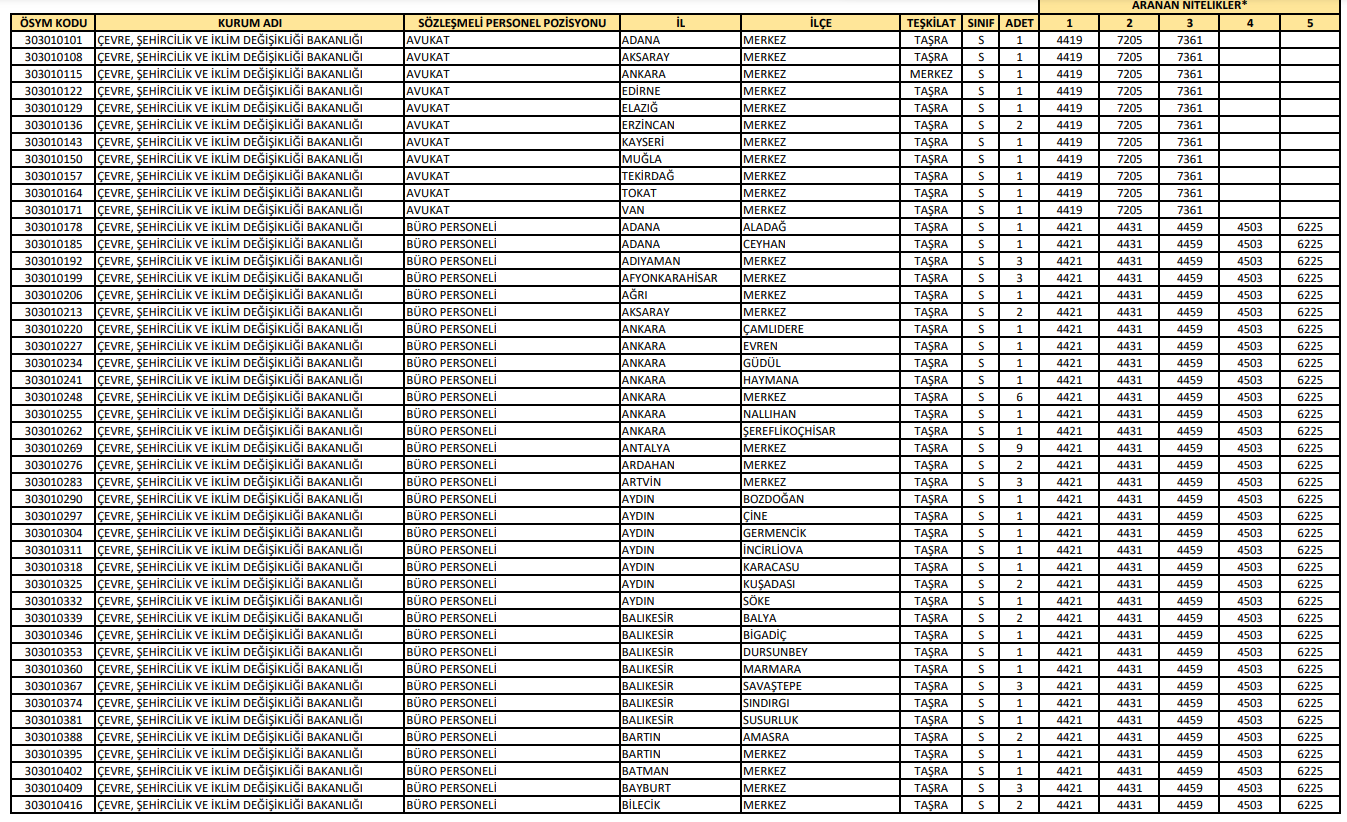Click the VAN city cell
Image resolution: width=1347 pixels, height=822 pixels.
click(680, 210)
